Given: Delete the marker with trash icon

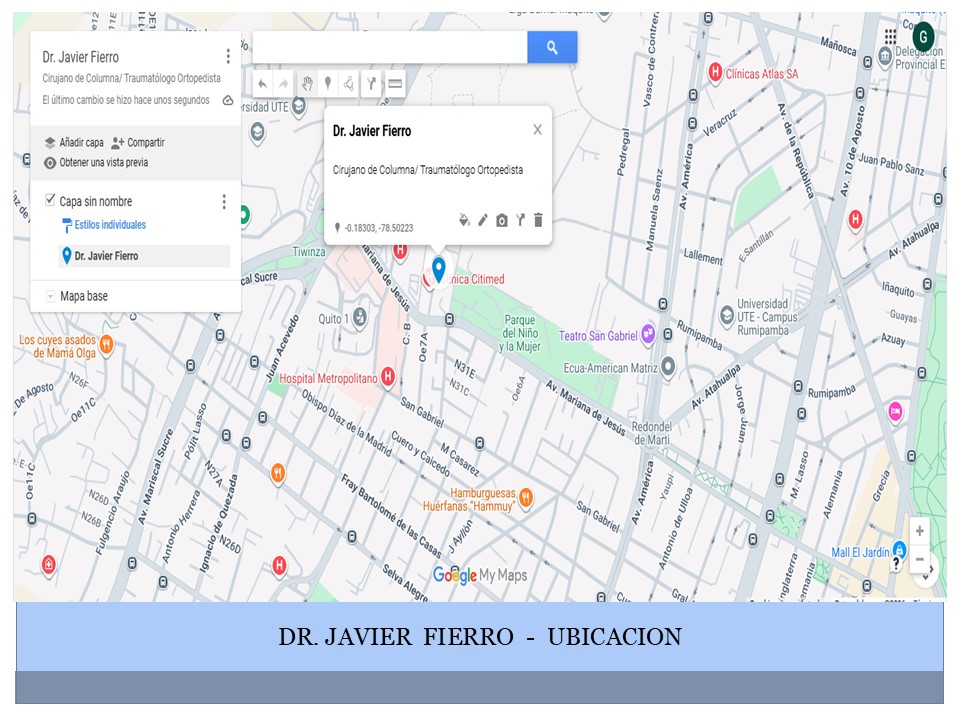Looking at the screenshot, I should (x=538, y=220).
